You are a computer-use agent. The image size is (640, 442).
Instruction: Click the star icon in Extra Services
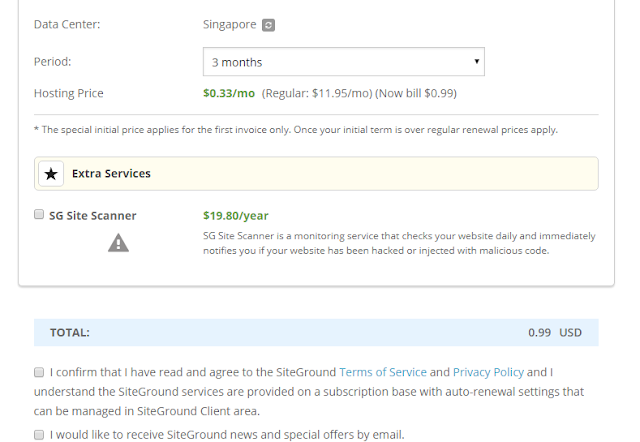[51, 174]
